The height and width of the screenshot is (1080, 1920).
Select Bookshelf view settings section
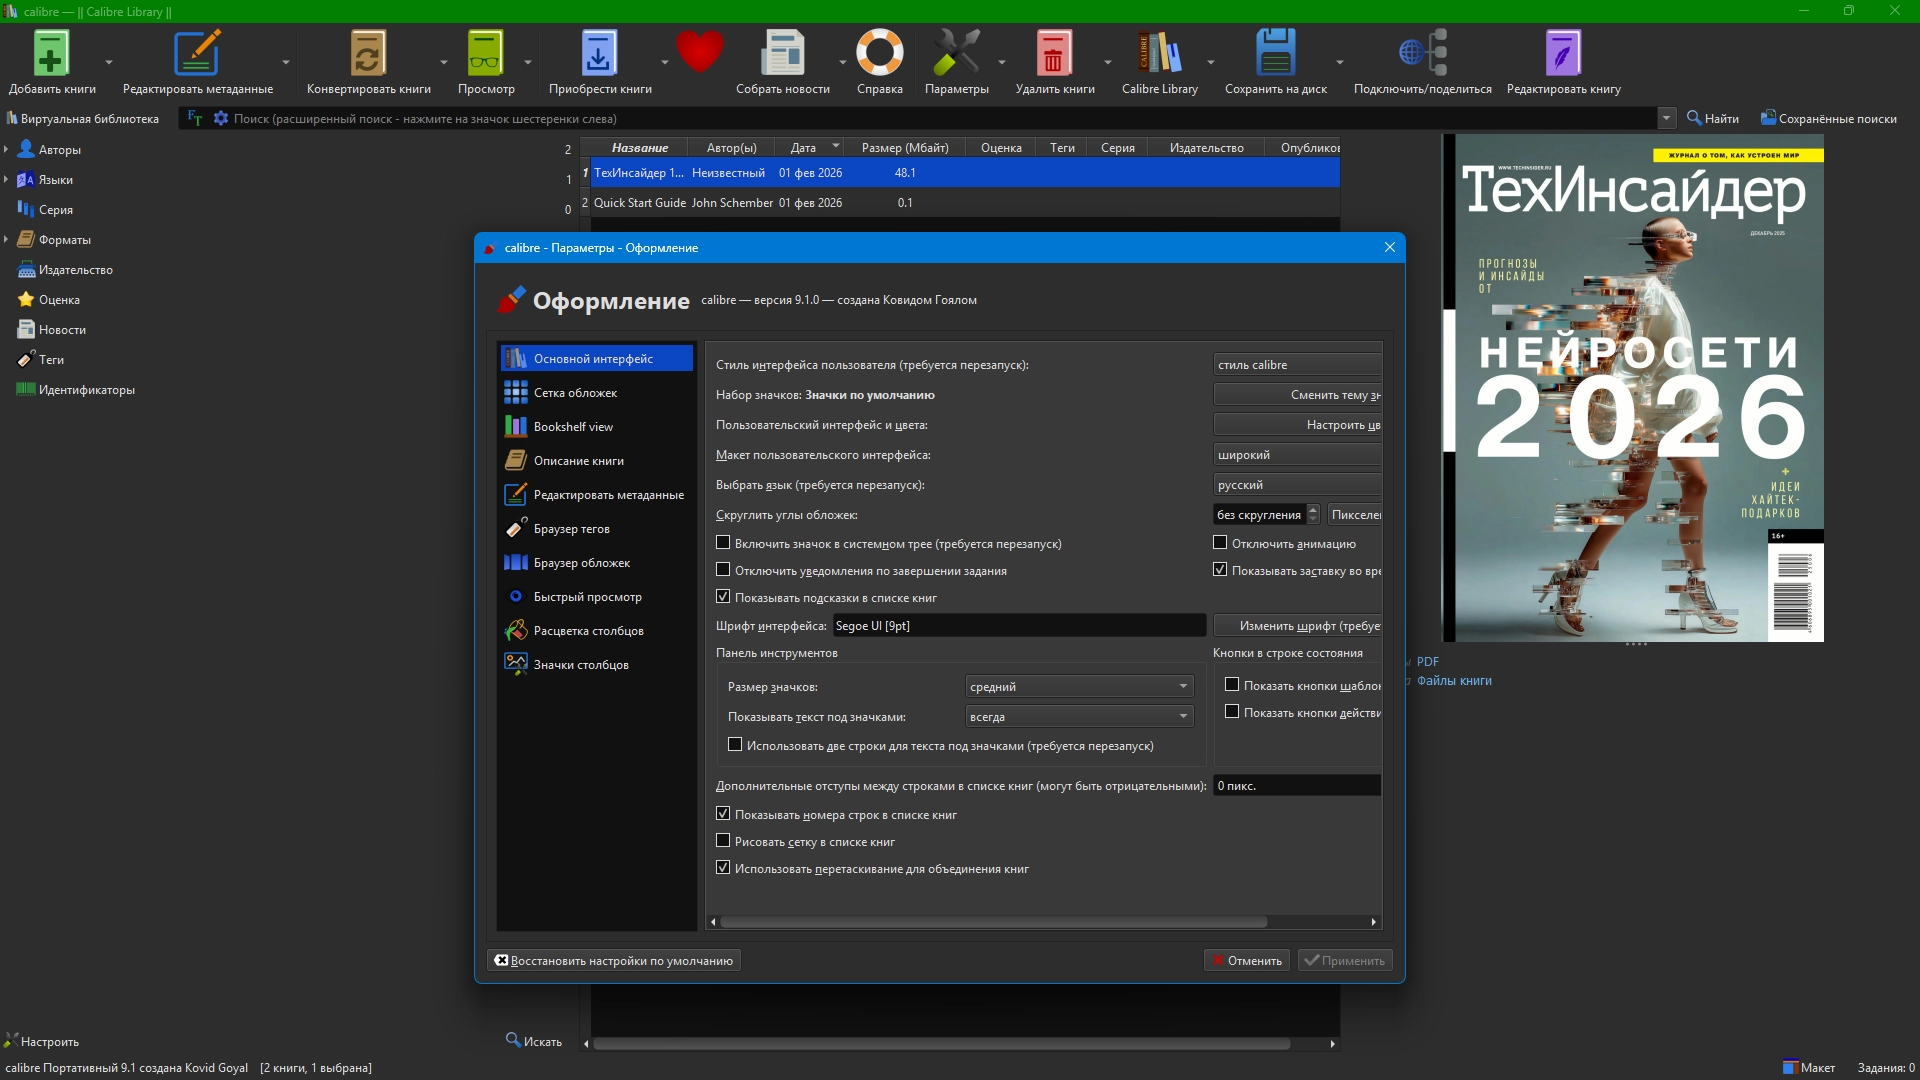pyautogui.click(x=573, y=426)
